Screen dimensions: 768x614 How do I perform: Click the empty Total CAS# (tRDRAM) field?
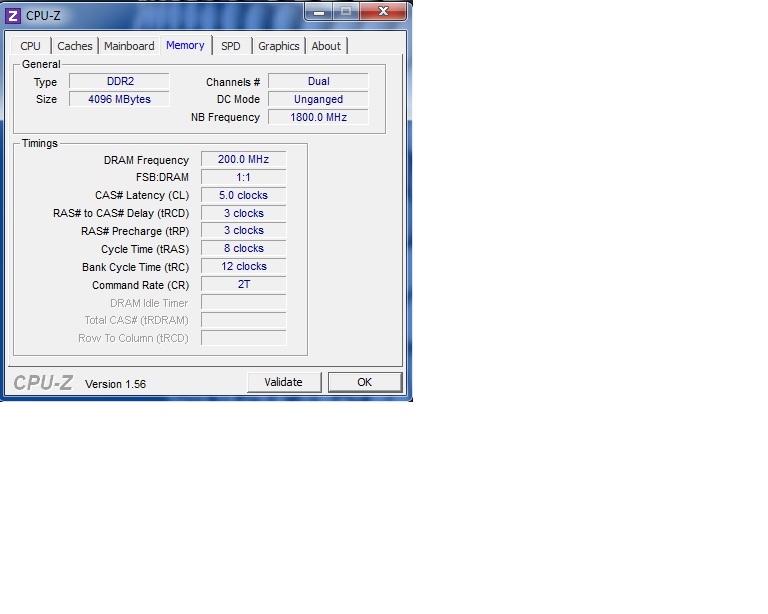(x=243, y=320)
